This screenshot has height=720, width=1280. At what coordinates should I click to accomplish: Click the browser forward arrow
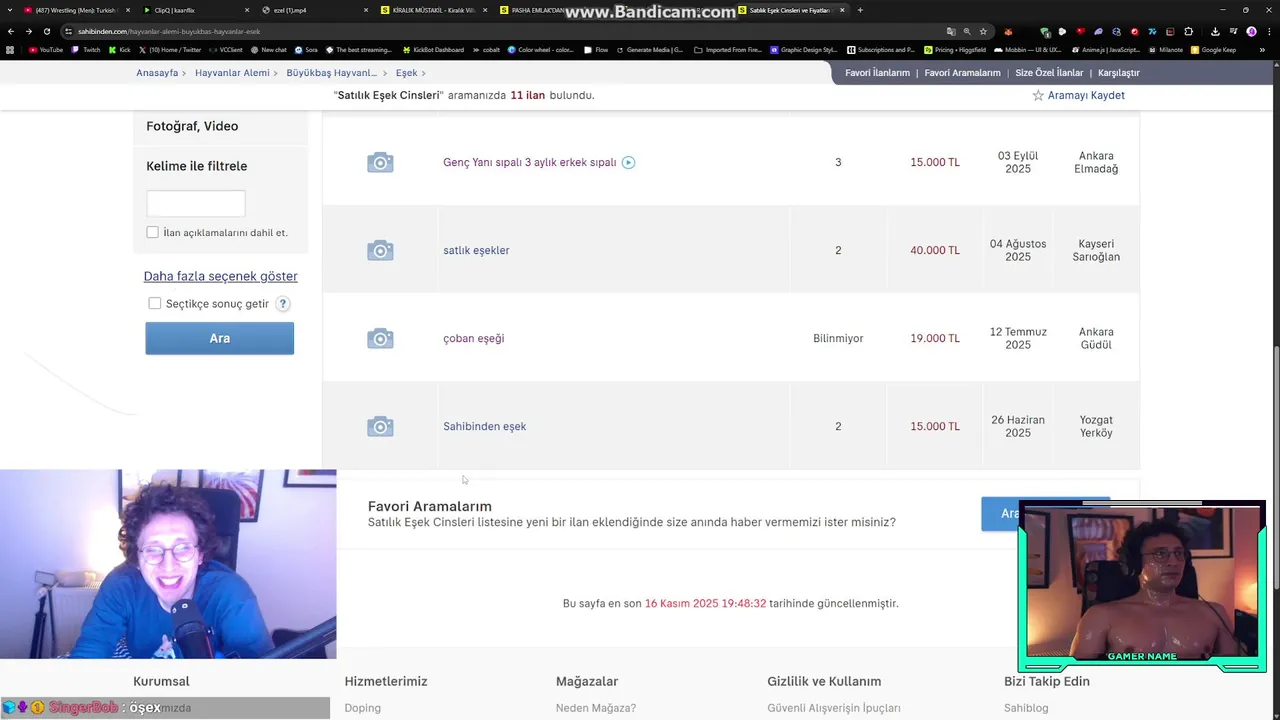(29, 31)
